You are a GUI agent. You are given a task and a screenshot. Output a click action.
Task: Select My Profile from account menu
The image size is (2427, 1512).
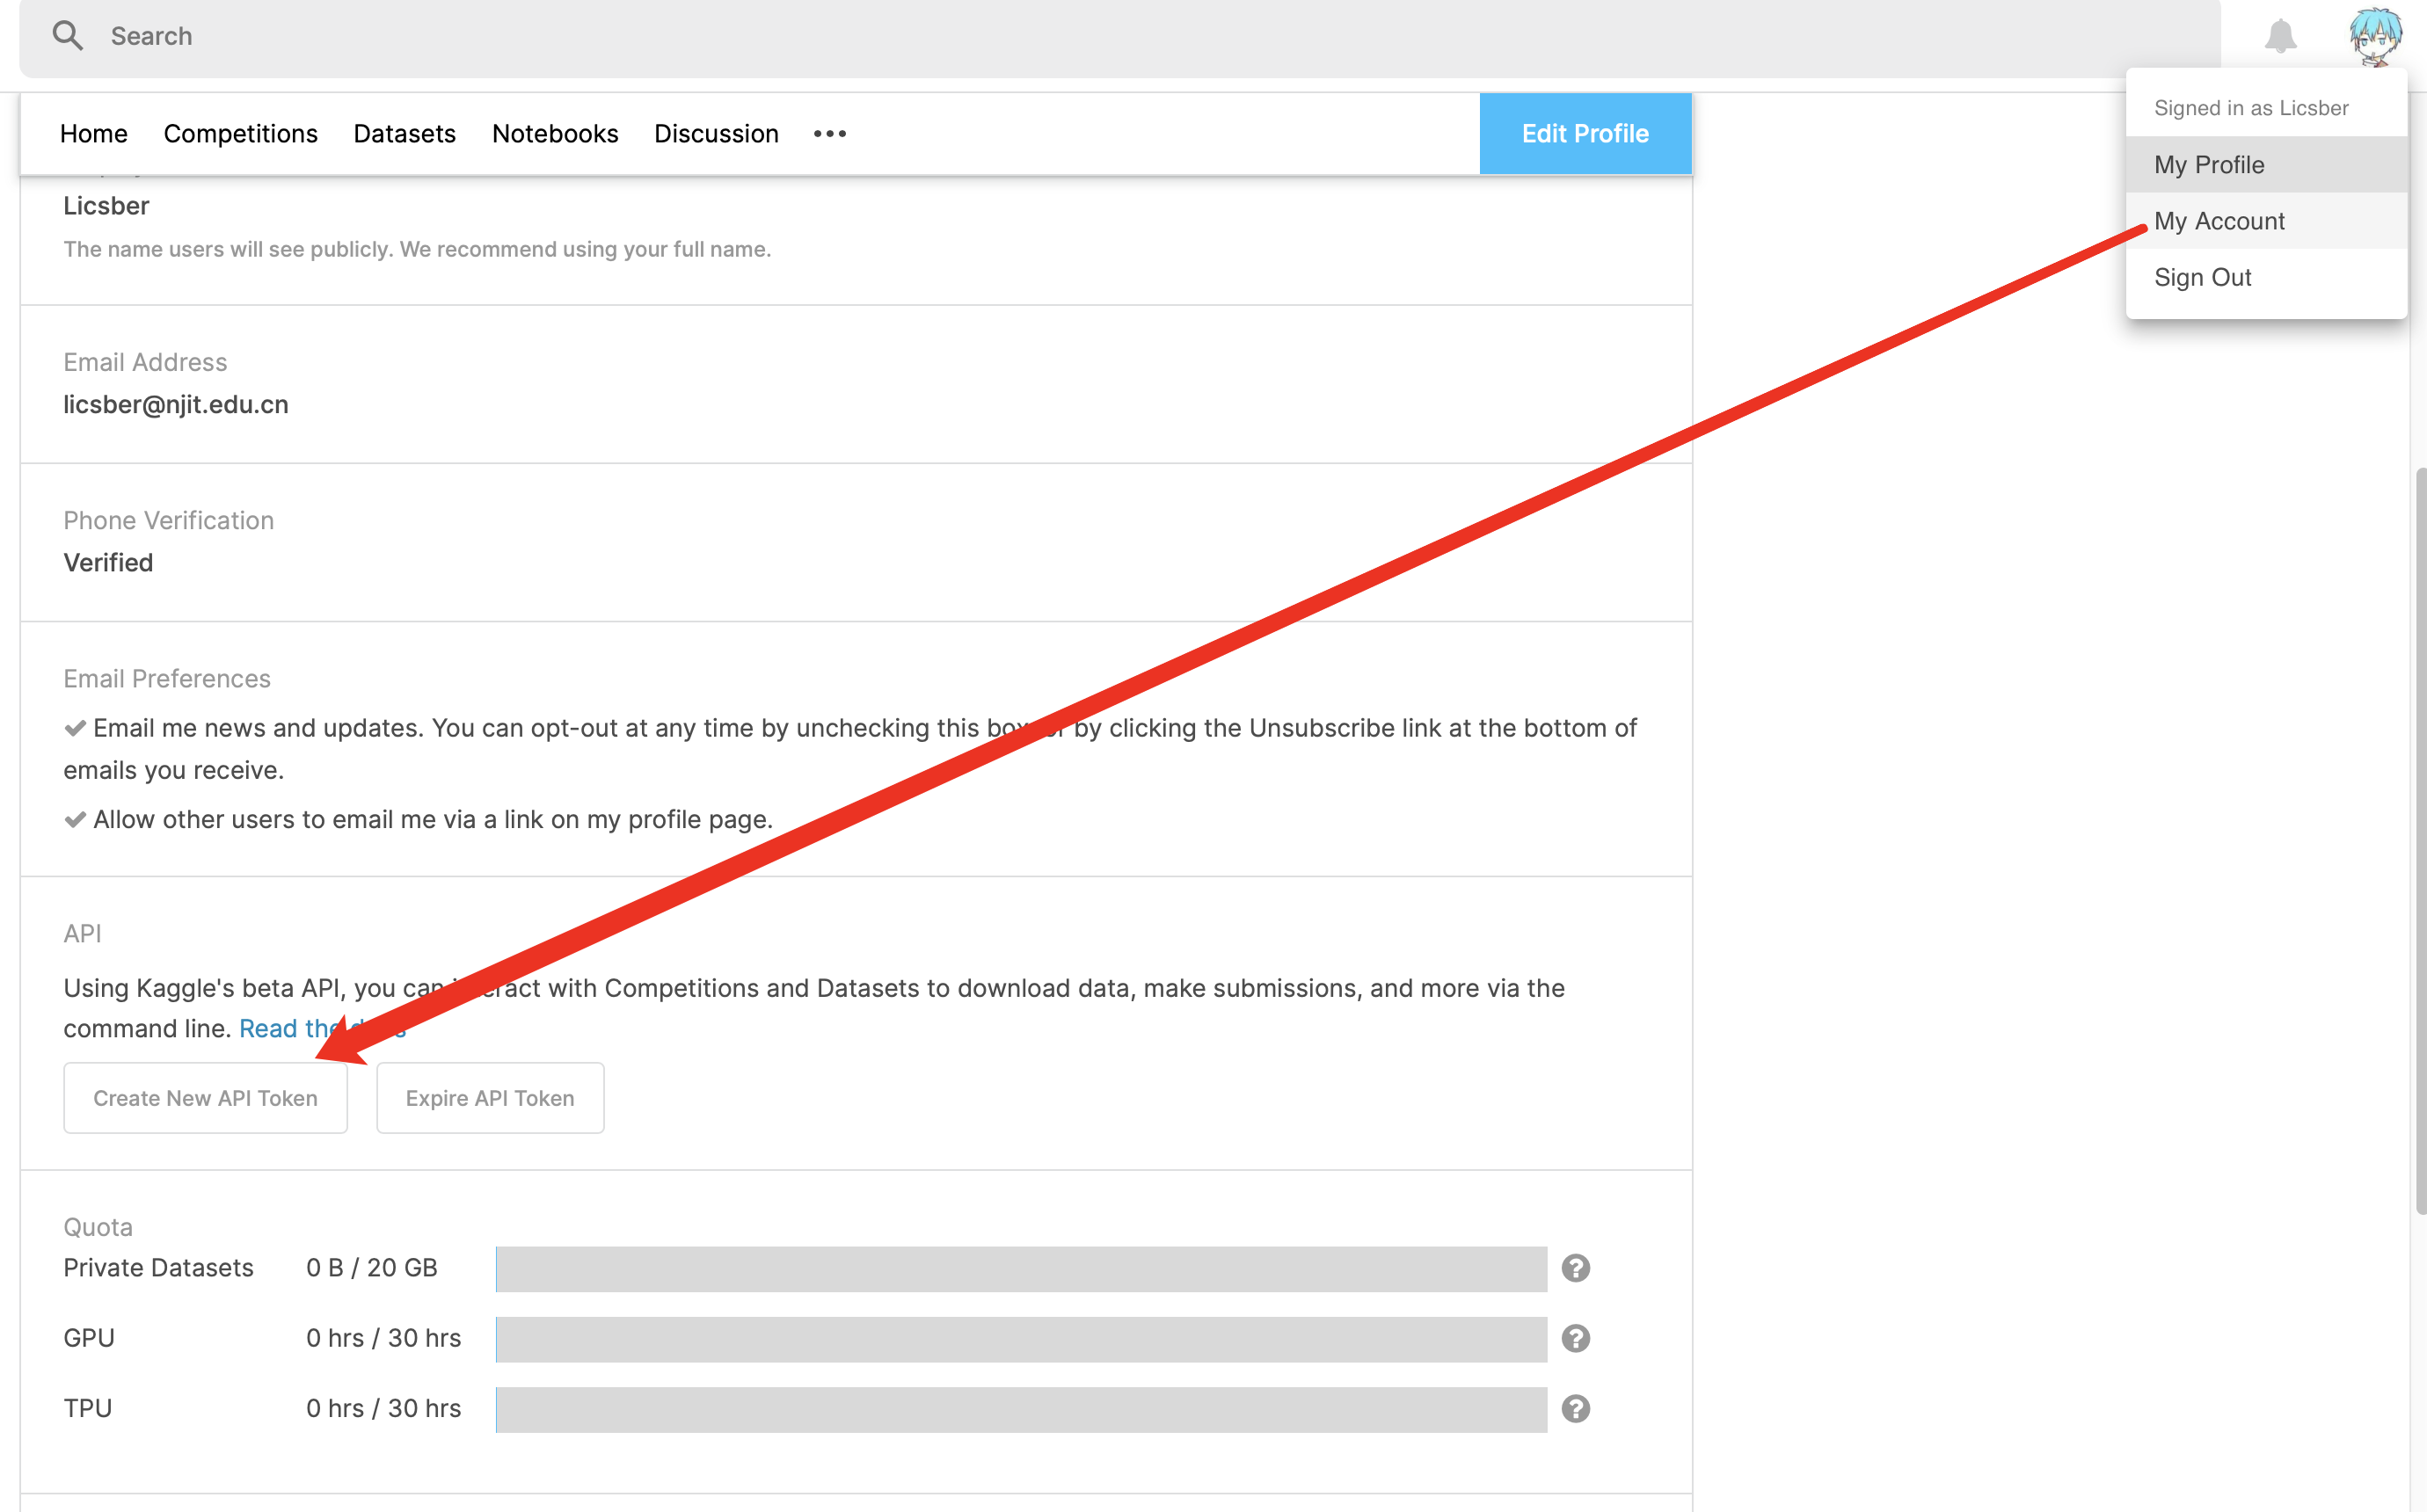pos(2209,165)
